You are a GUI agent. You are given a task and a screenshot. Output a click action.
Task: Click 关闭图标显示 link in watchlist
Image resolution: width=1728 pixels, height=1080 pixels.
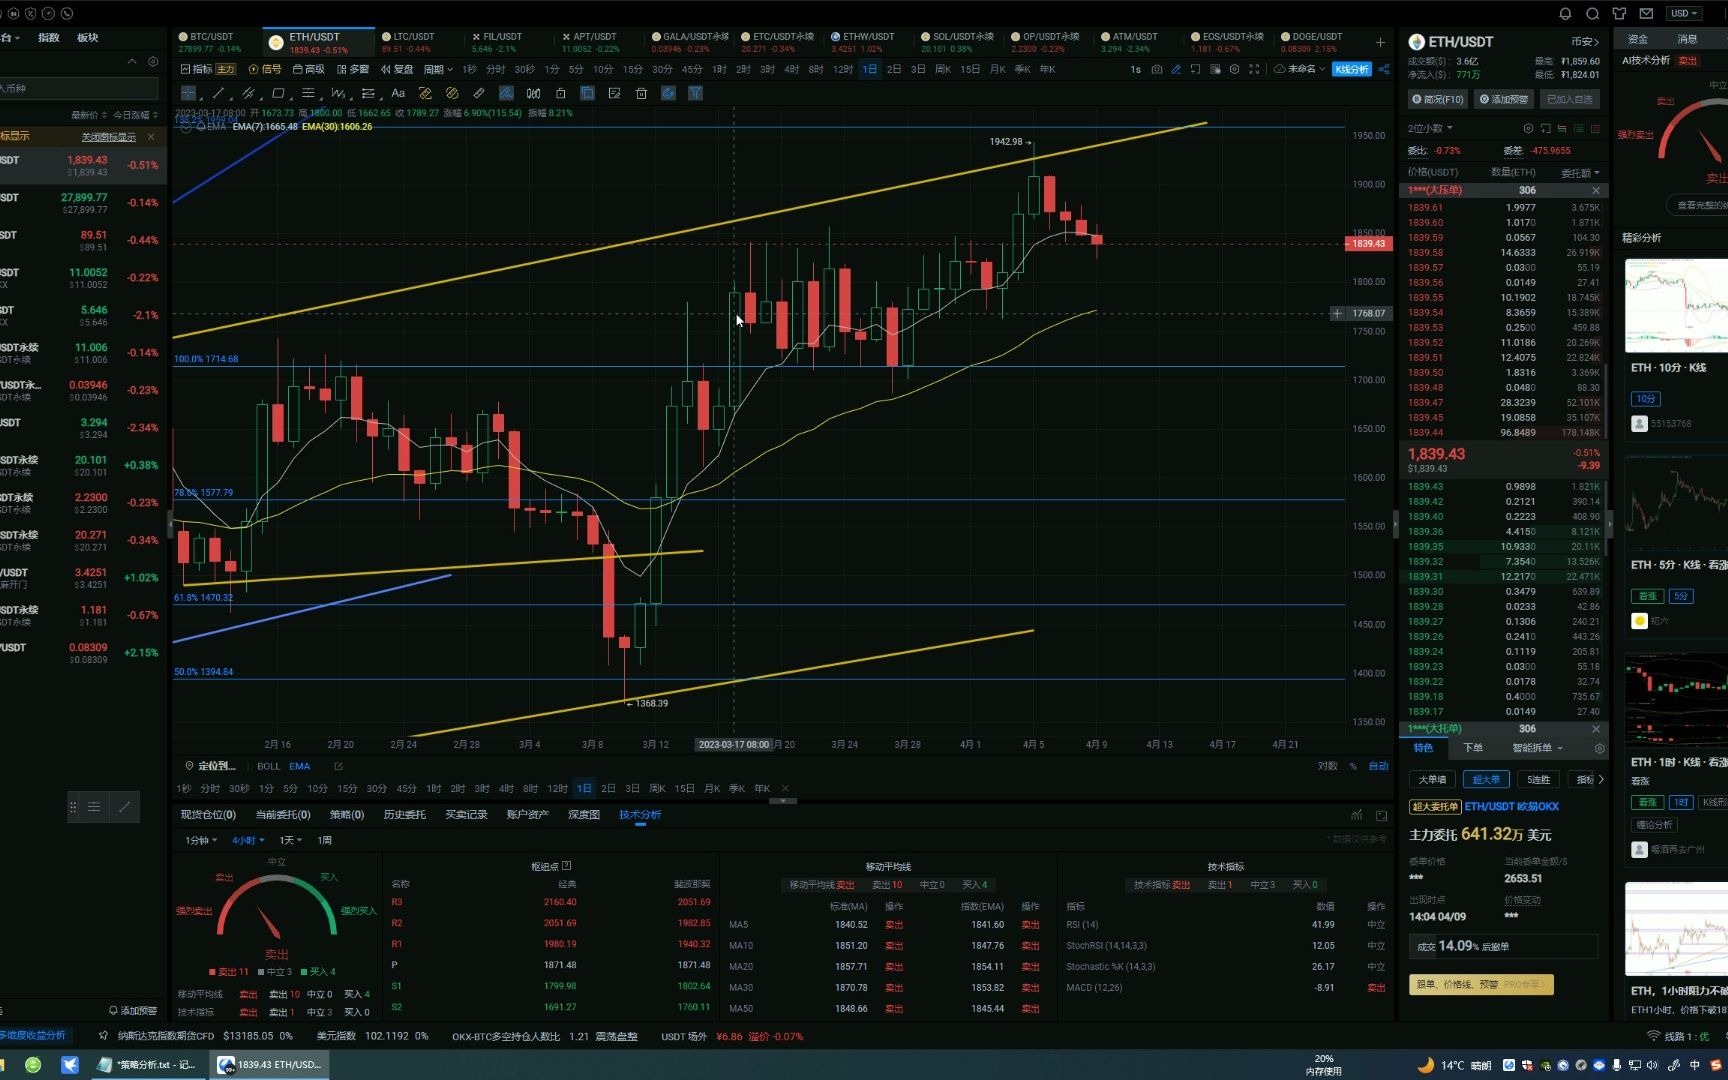pos(108,137)
